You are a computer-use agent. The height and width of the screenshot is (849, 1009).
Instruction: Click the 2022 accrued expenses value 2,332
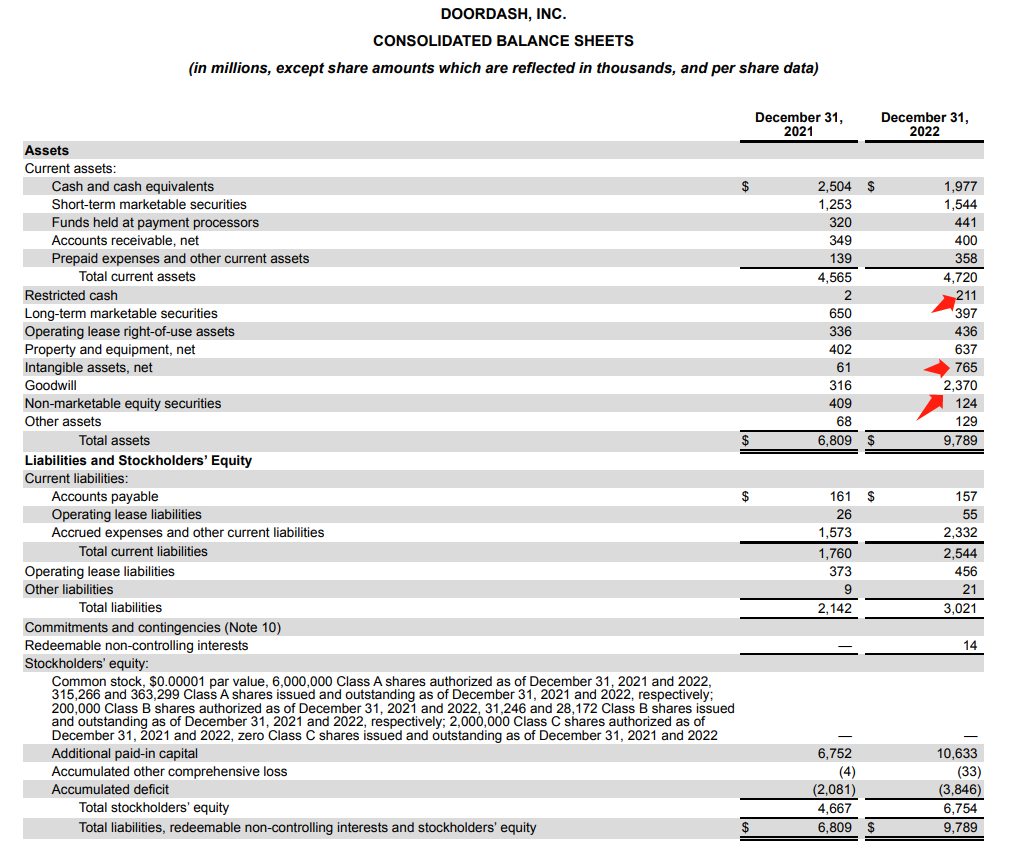coord(961,533)
